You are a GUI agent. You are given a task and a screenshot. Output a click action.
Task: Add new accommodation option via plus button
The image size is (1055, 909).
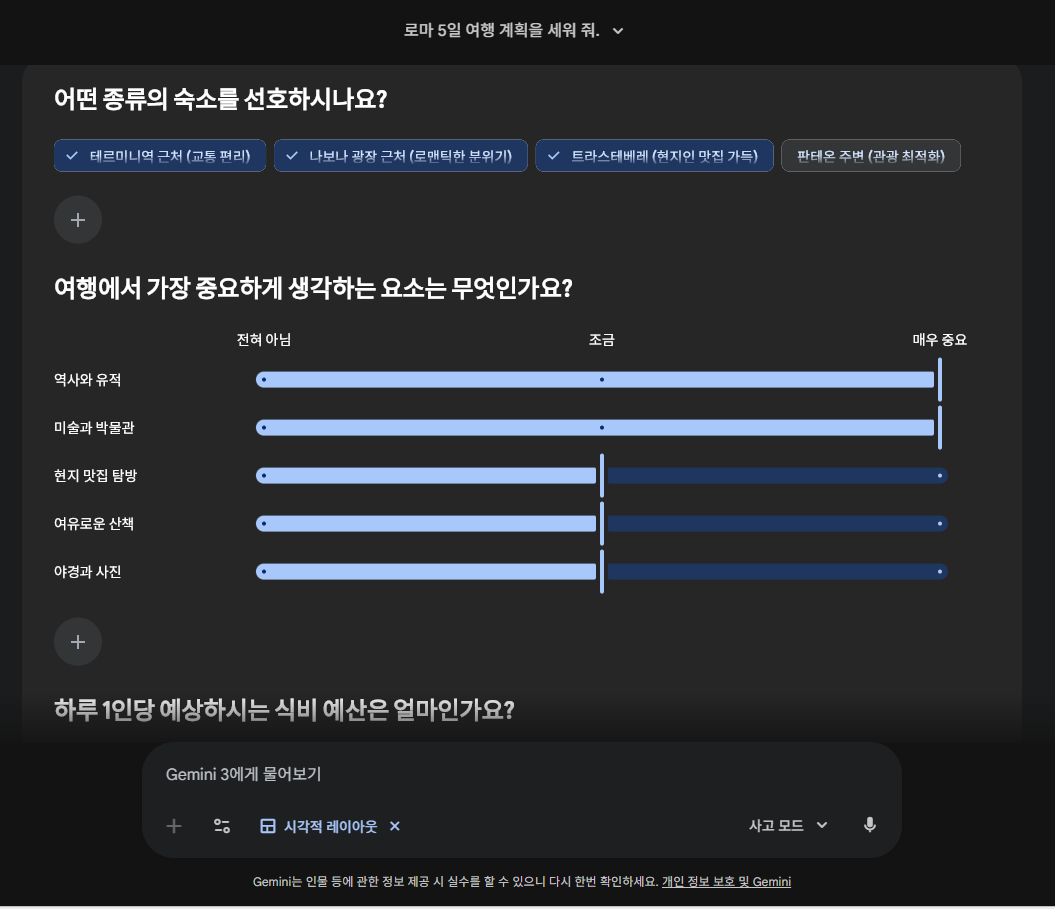78,219
